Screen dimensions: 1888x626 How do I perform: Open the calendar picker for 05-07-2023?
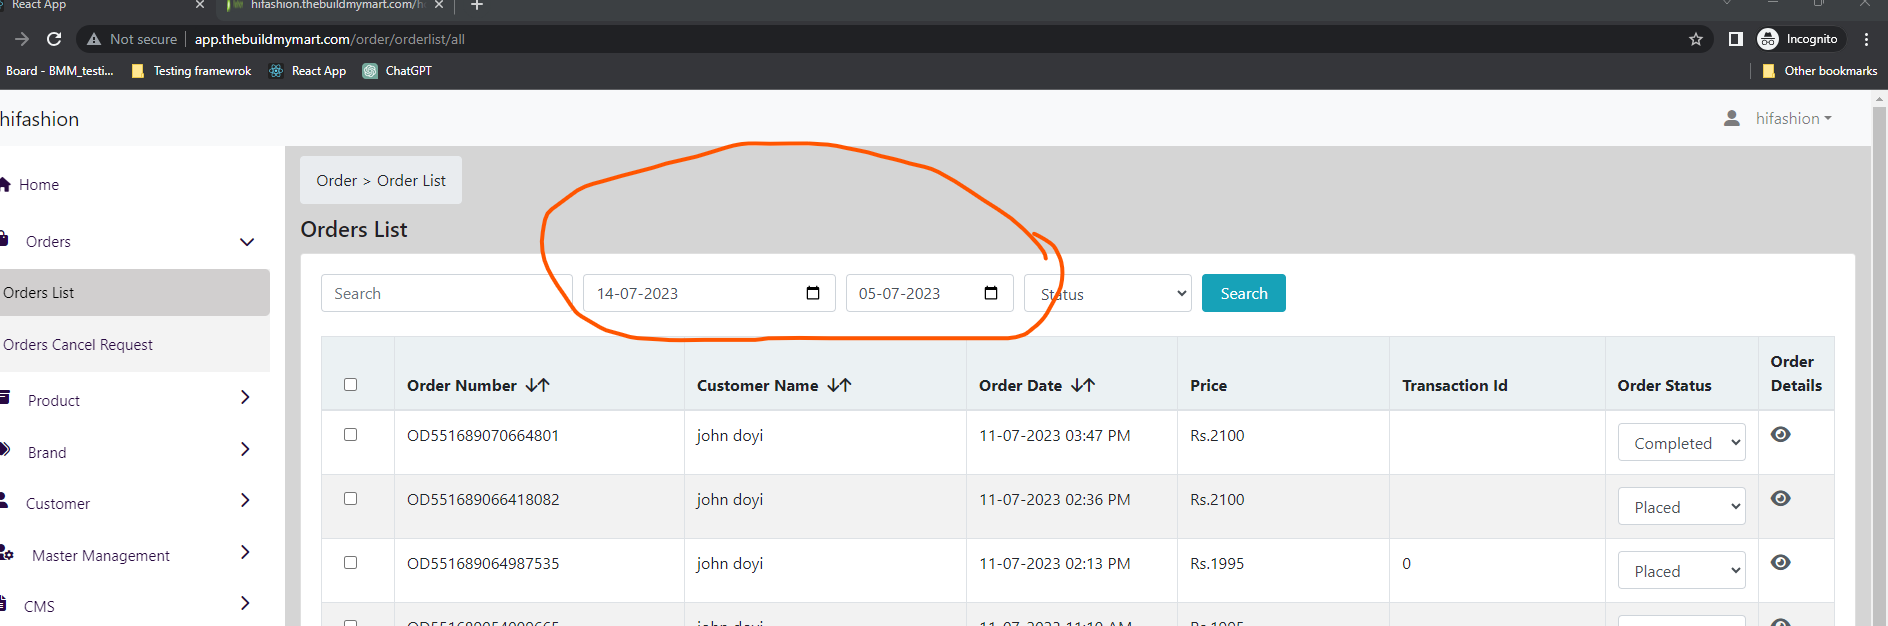click(991, 293)
